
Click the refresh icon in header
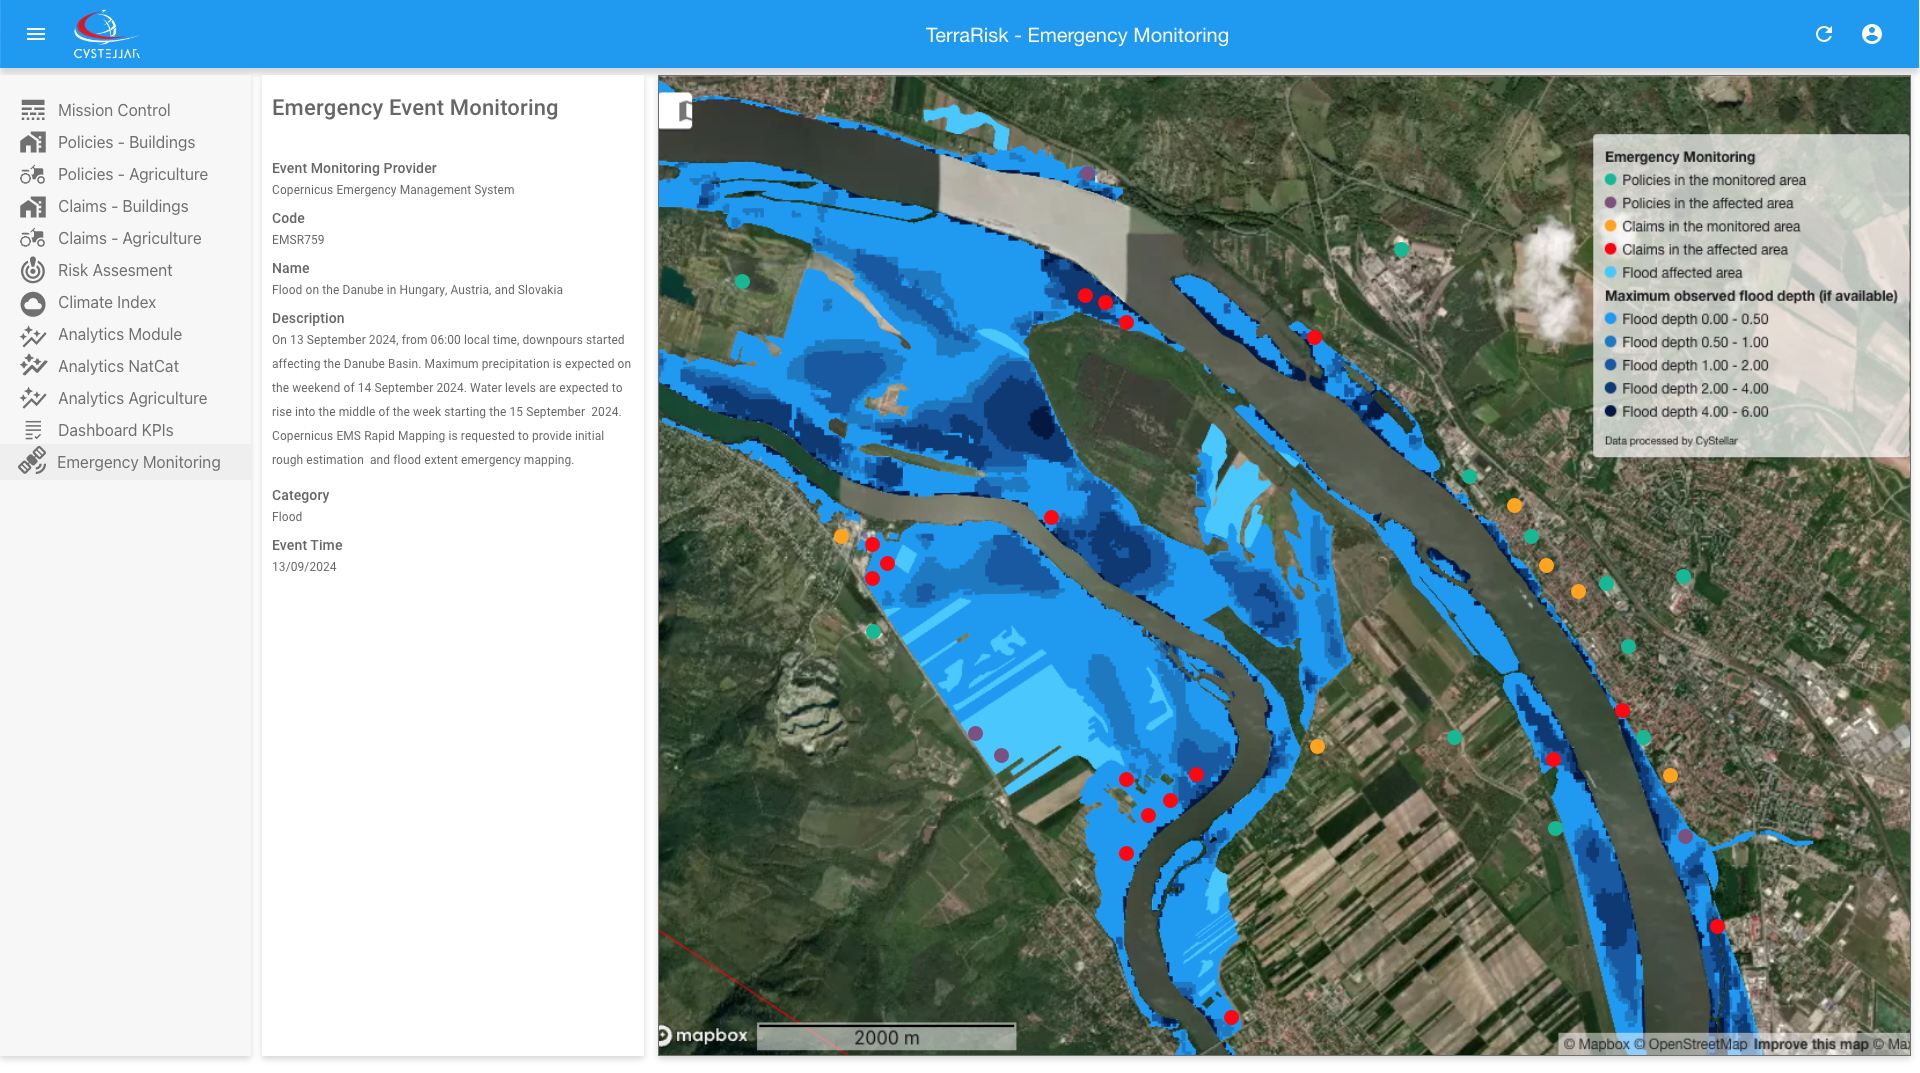(x=1824, y=34)
